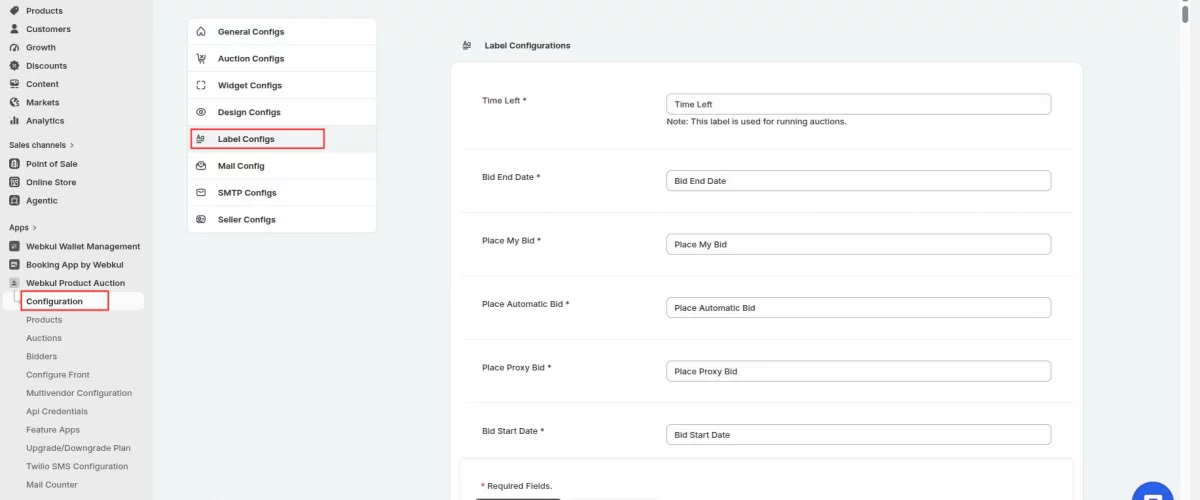Click the Place Automatic Bid input field
1200x500 pixels.
[x=858, y=307]
